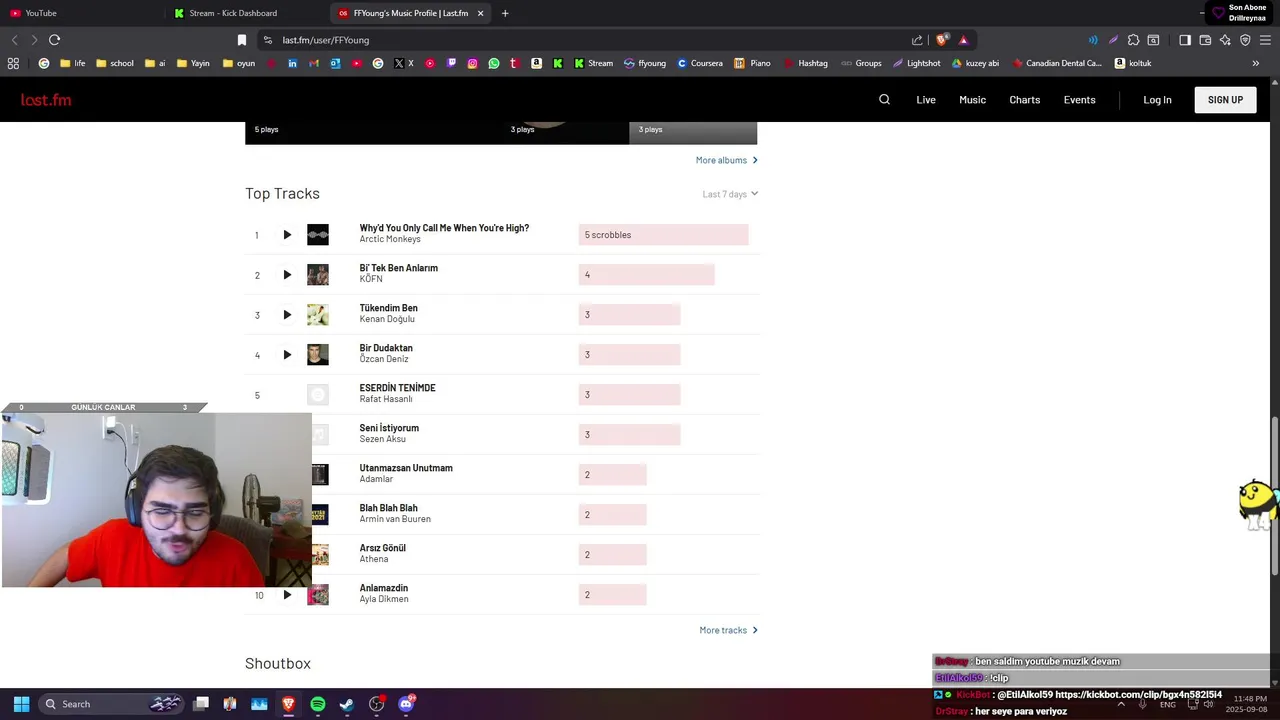Close the Last.fm browser tab
The width and height of the screenshot is (1280, 720).
(480, 13)
